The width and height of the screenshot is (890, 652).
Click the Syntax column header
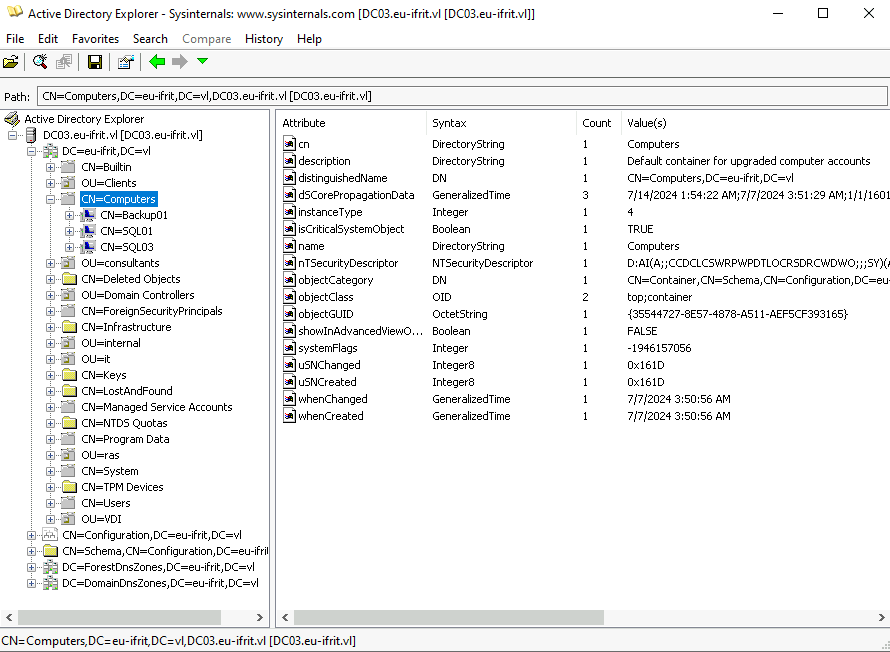501,123
